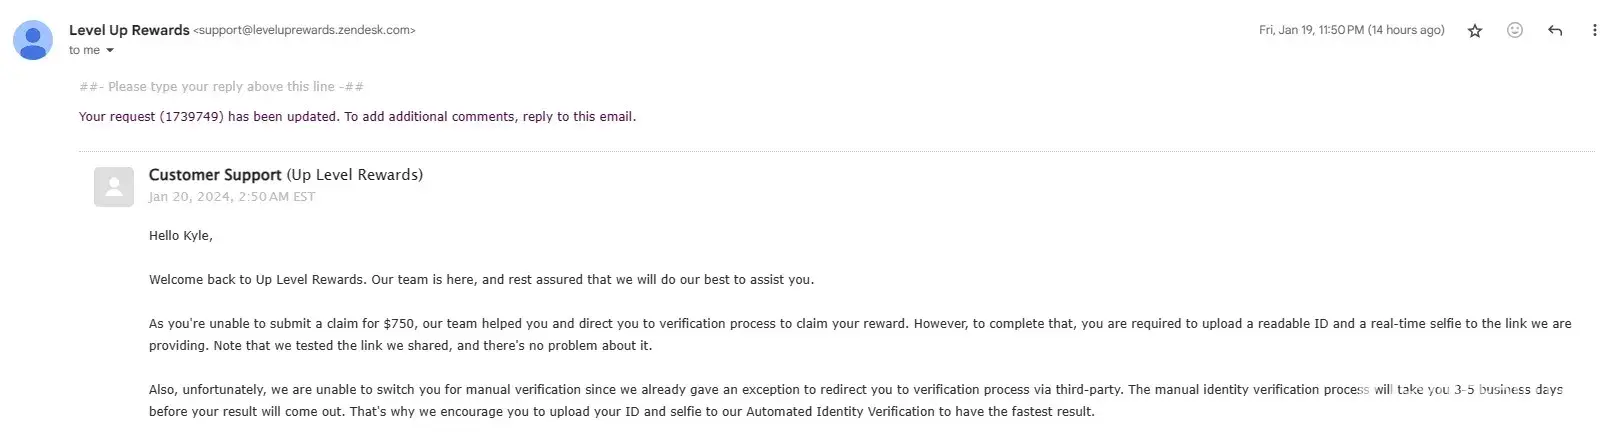Select the sender name Level Up Rewards
Screen dimensions: 1620x439
[129, 30]
